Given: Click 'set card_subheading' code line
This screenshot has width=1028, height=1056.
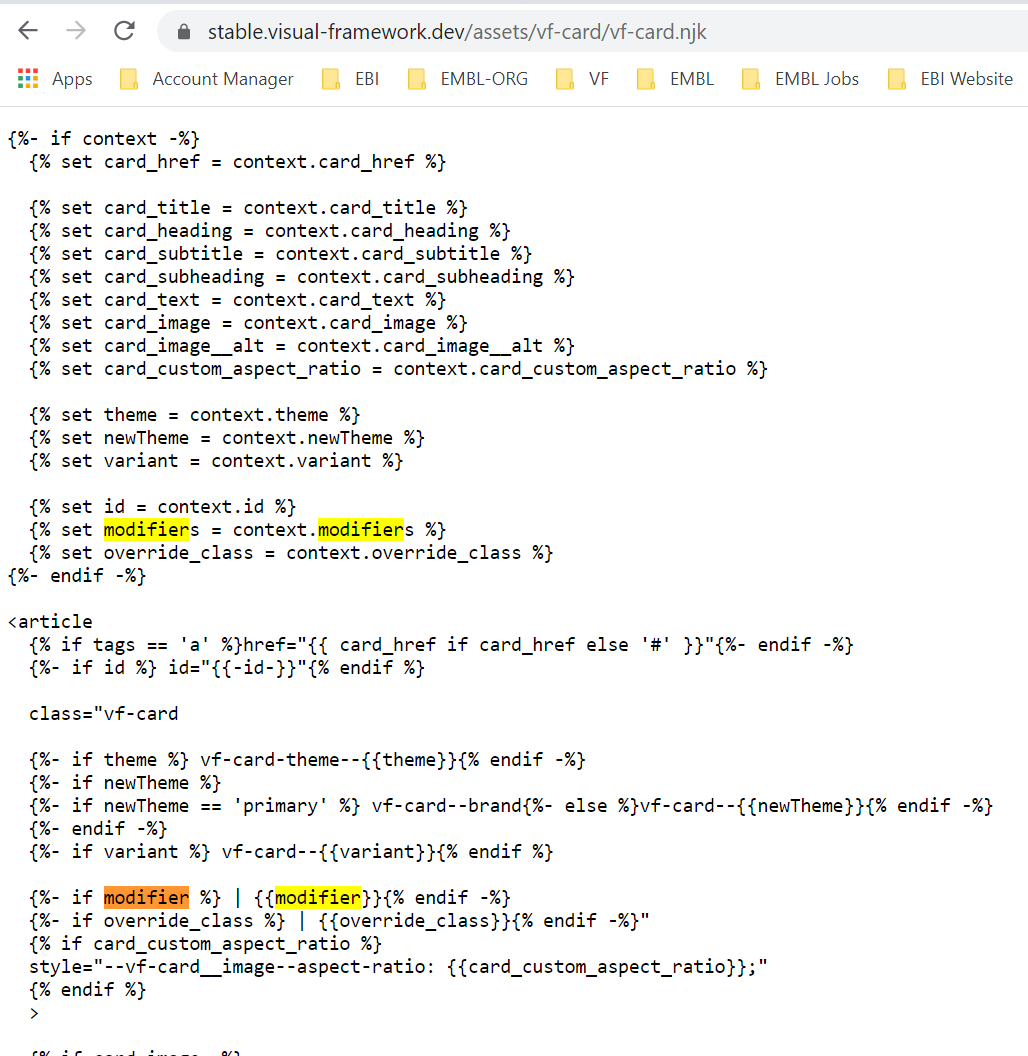Looking at the screenshot, I should coord(302,277).
